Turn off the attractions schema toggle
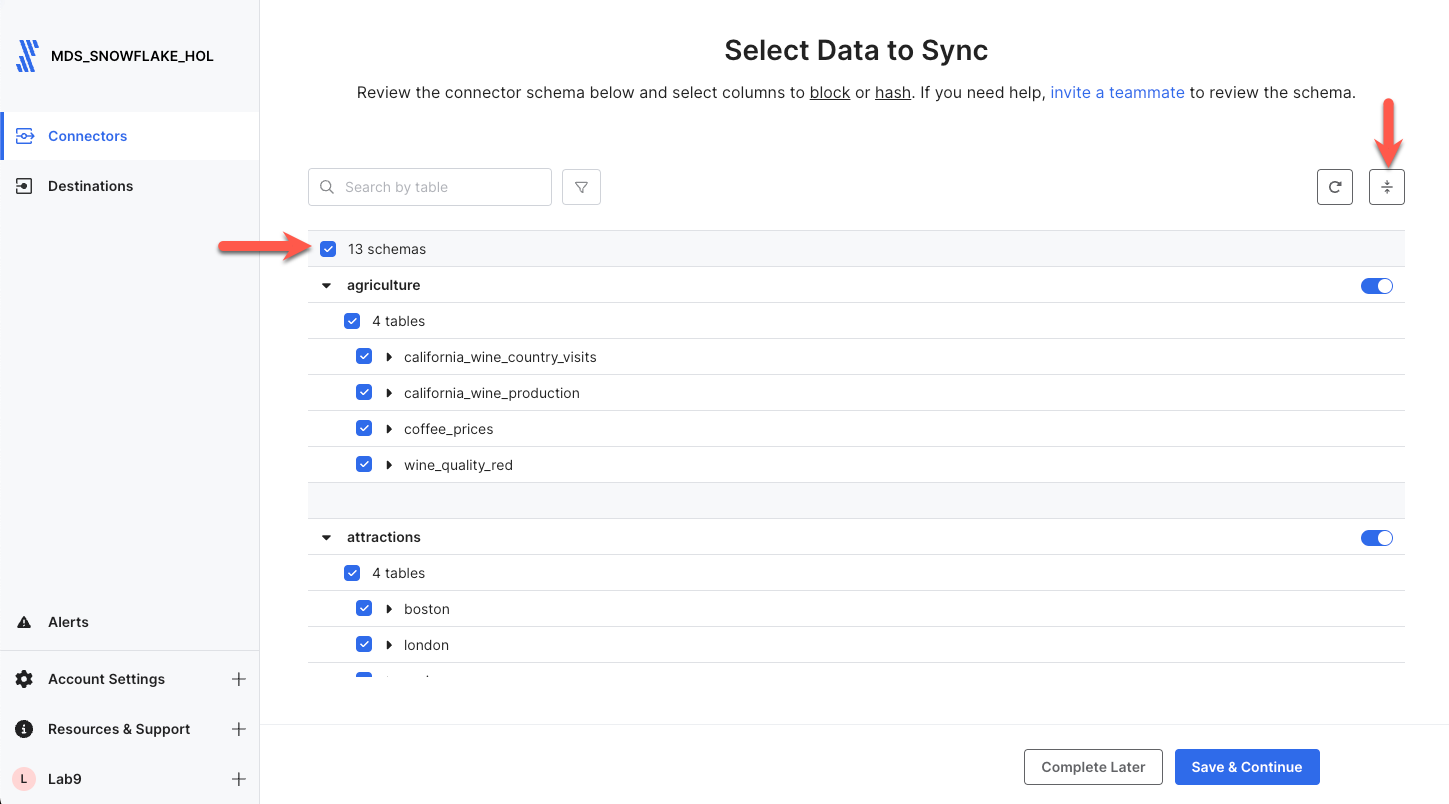This screenshot has height=804, width=1449. [x=1376, y=538]
